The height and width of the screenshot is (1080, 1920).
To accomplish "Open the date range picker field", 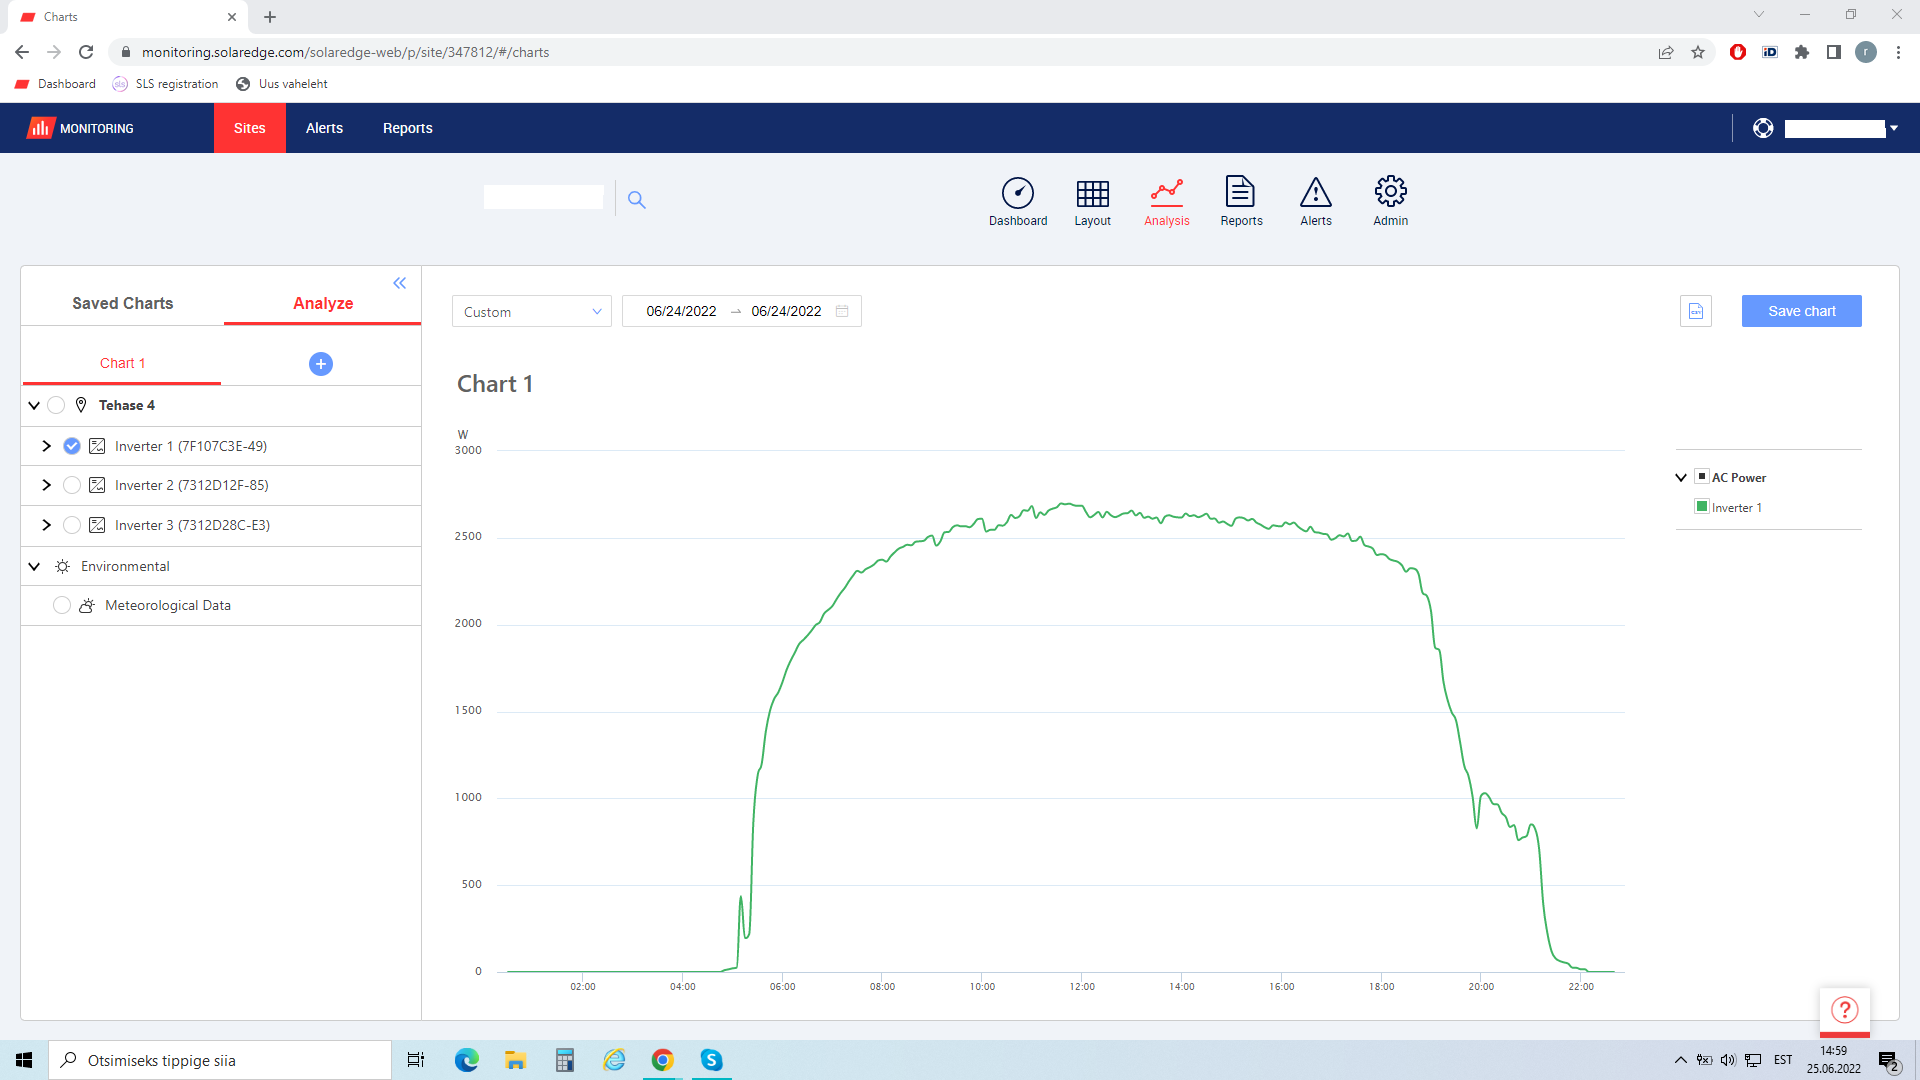I will coord(741,311).
